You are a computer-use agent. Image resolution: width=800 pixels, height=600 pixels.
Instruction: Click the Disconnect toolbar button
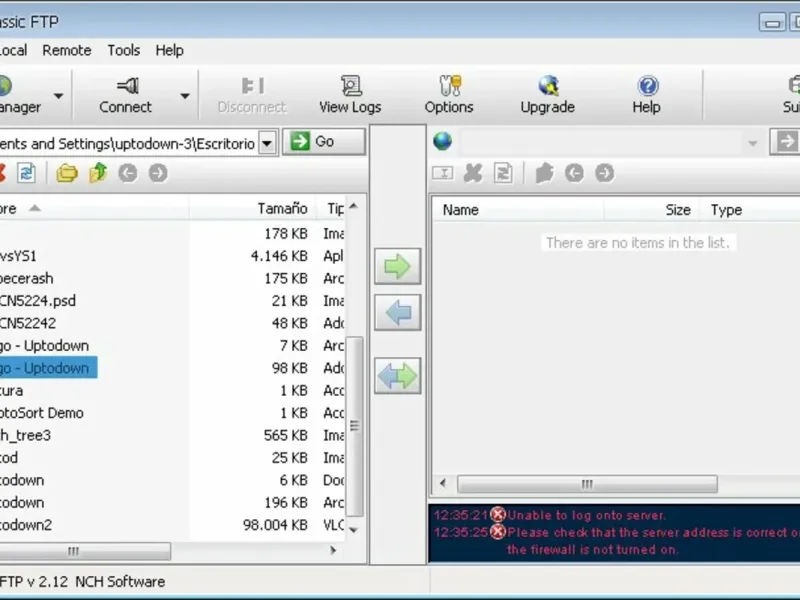(x=252, y=95)
